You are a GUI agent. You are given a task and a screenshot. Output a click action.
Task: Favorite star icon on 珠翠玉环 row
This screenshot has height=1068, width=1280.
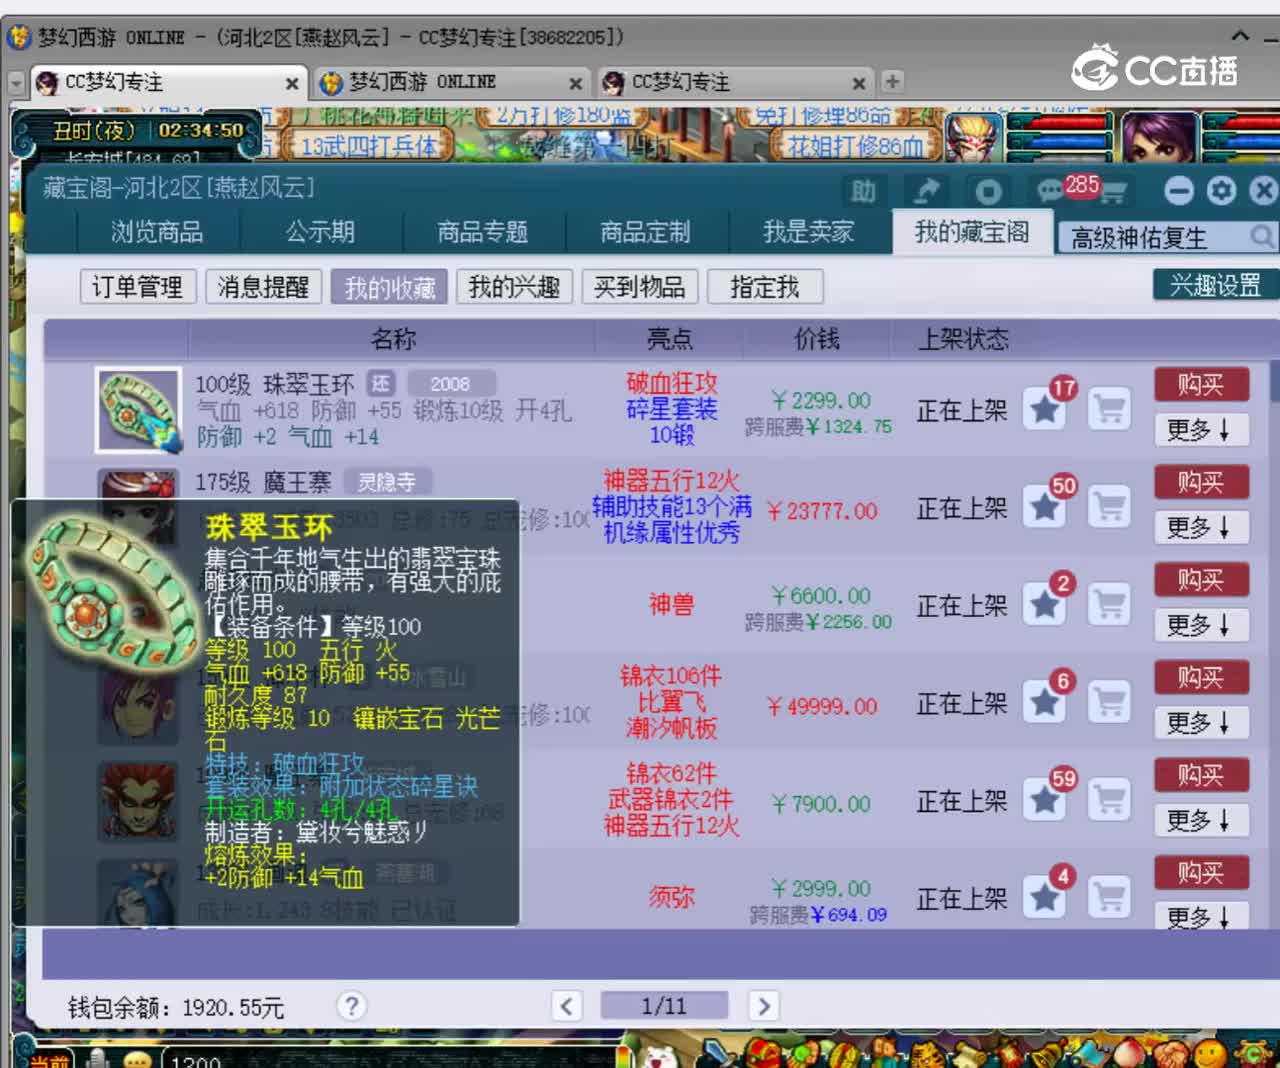[1045, 409]
